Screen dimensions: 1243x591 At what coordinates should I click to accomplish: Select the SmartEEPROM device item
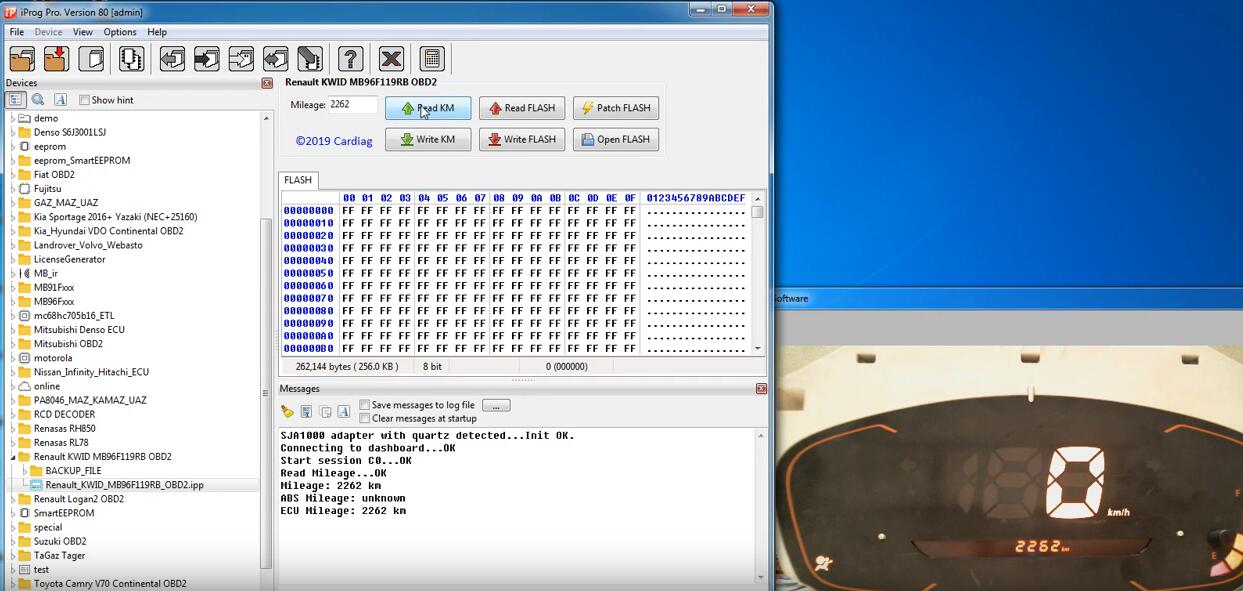point(64,513)
